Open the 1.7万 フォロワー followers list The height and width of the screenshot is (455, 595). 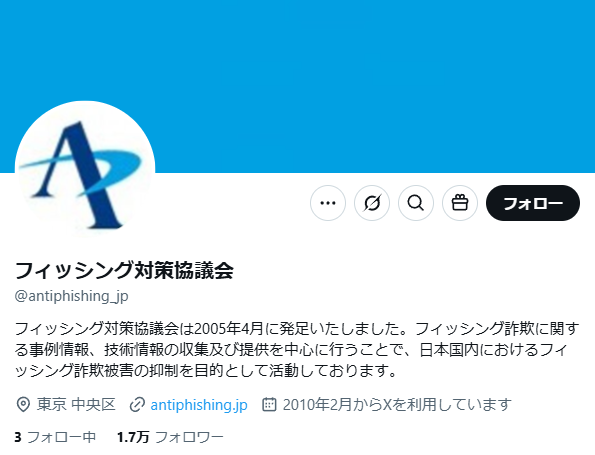click(x=170, y=437)
